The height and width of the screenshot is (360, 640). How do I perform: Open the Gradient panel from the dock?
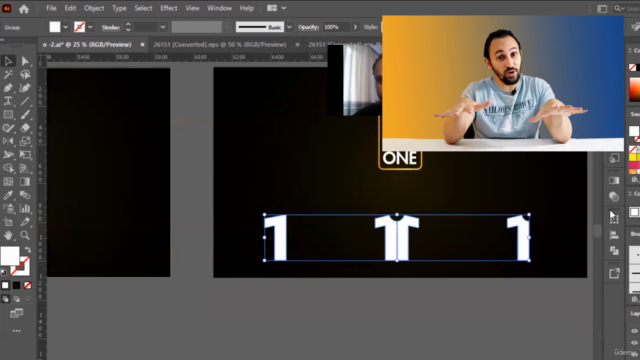[x=614, y=180]
